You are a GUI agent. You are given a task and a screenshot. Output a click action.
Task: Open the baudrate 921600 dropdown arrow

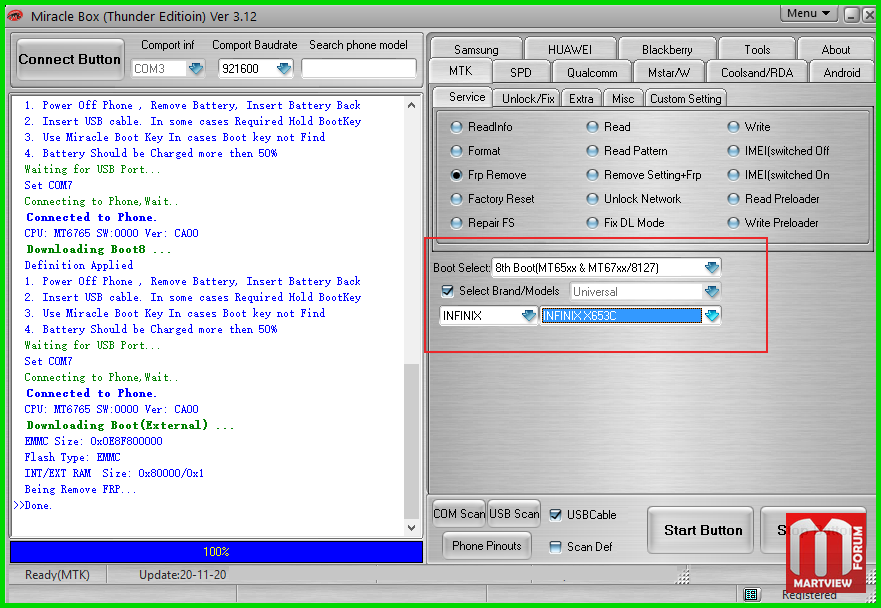[284, 69]
